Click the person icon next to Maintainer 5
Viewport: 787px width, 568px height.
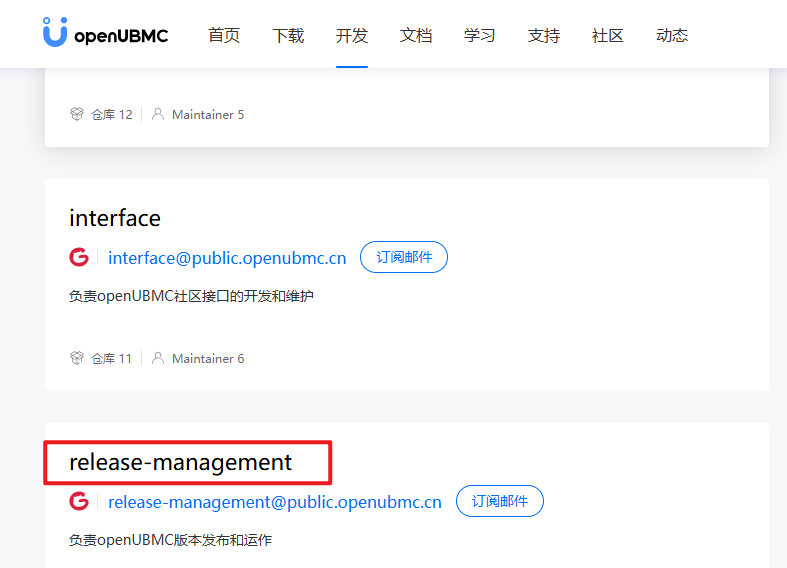coord(158,115)
